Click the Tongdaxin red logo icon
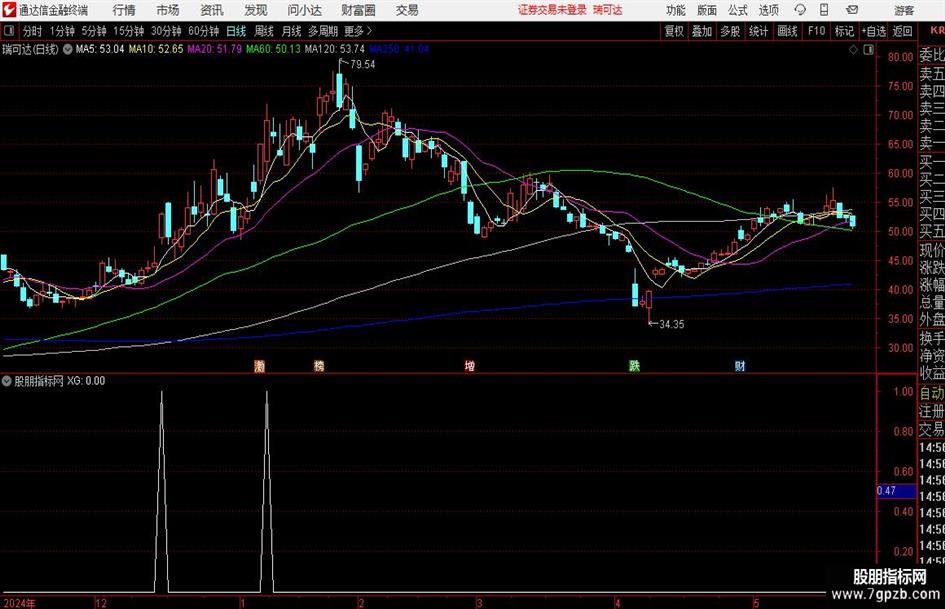The width and height of the screenshot is (945, 609). pos(8,10)
